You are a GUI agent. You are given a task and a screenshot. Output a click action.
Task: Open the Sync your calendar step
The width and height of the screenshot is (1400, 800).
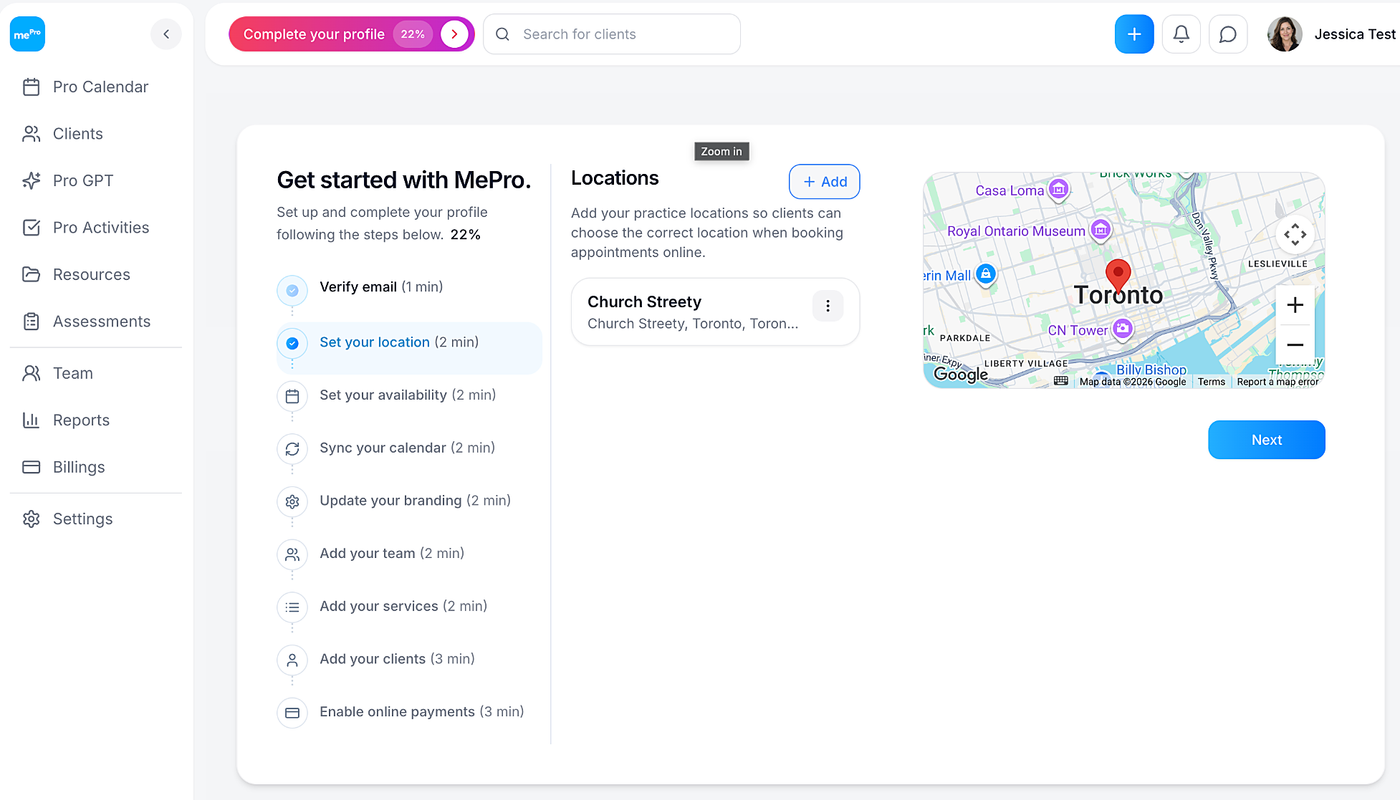click(x=409, y=449)
